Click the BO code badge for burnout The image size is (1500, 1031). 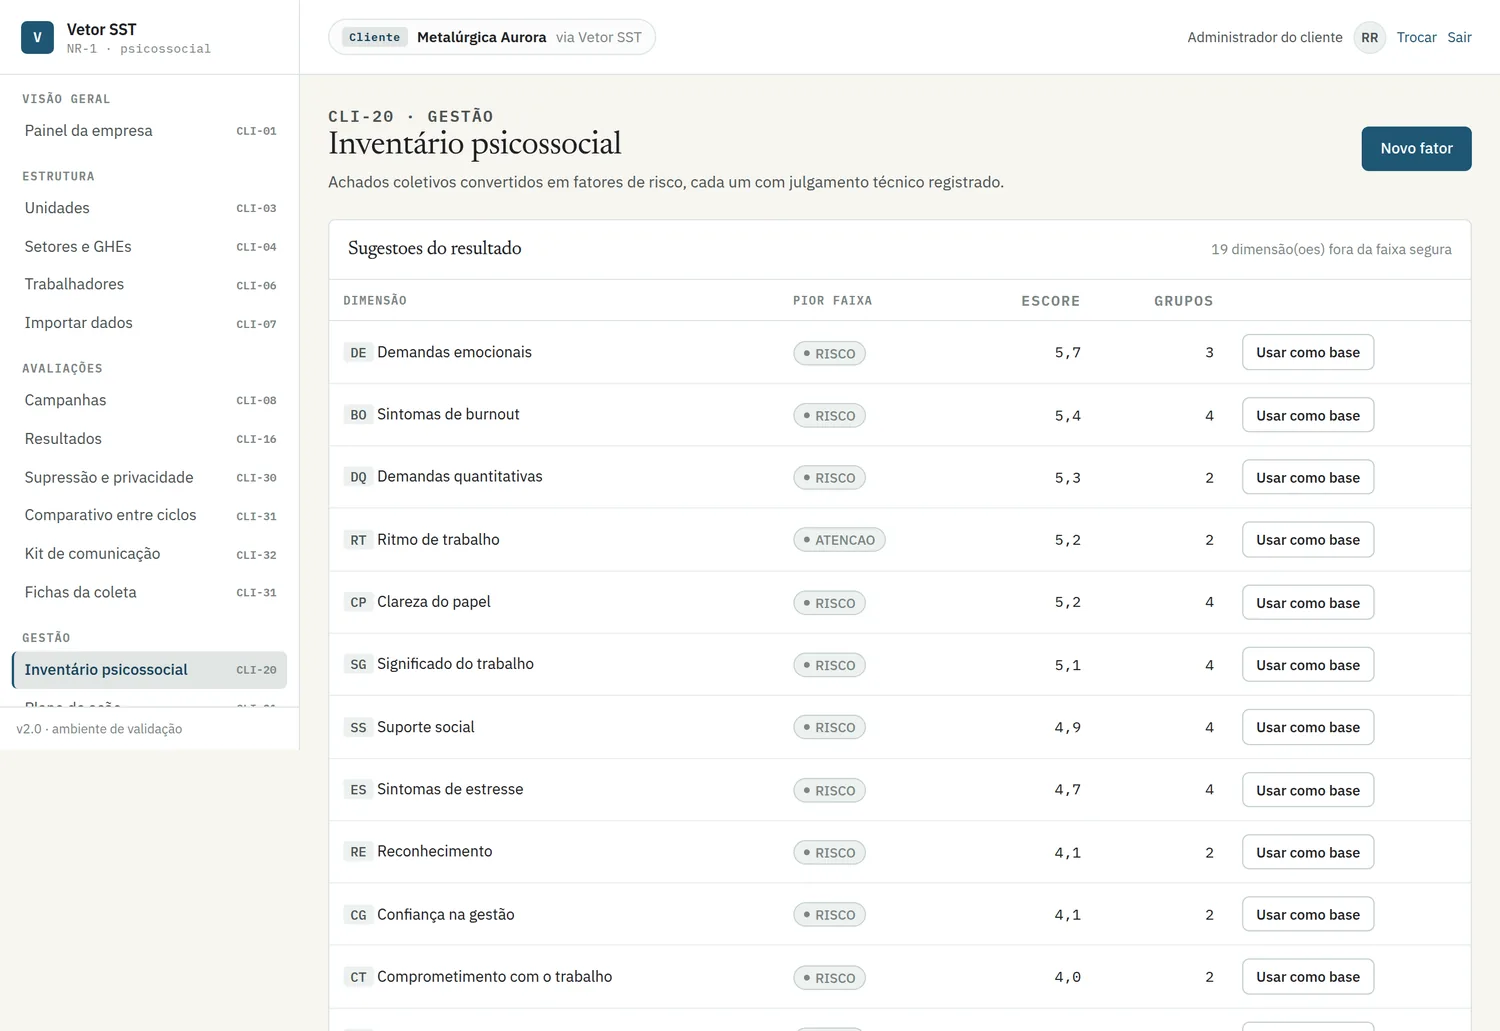pyautogui.click(x=358, y=415)
